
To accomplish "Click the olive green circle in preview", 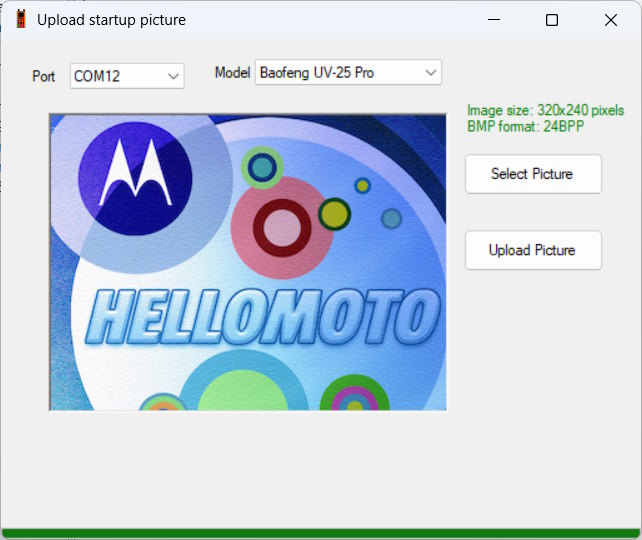I will pos(334,214).
